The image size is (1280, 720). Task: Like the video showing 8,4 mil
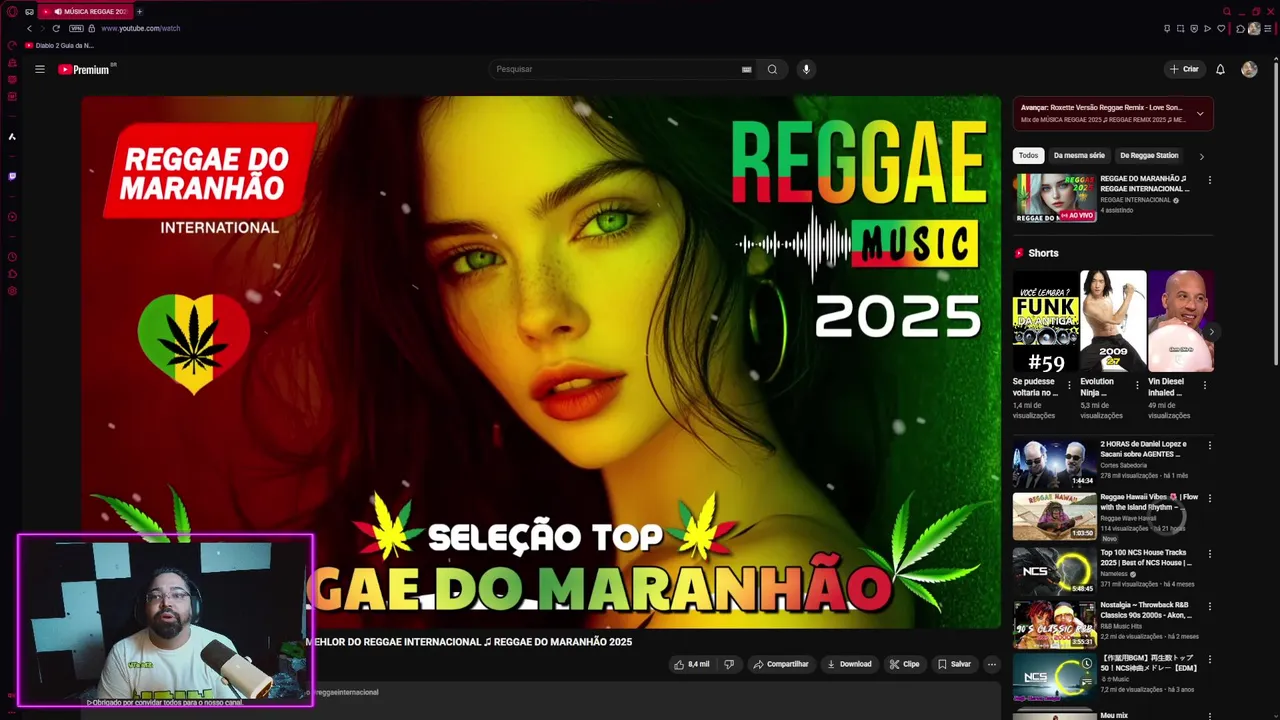[692, 664]
